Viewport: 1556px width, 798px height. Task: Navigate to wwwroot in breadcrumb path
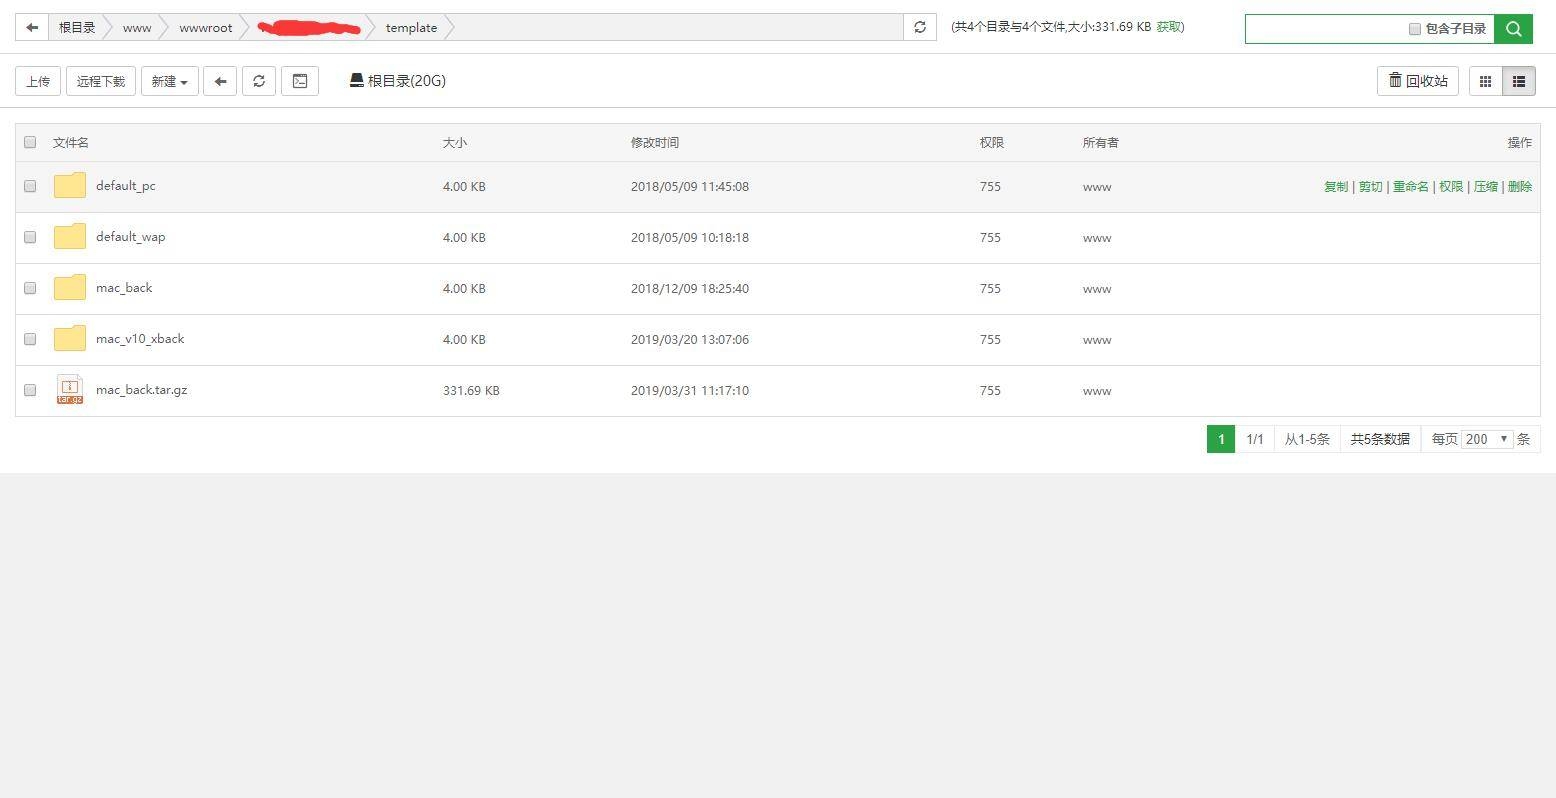205,28
